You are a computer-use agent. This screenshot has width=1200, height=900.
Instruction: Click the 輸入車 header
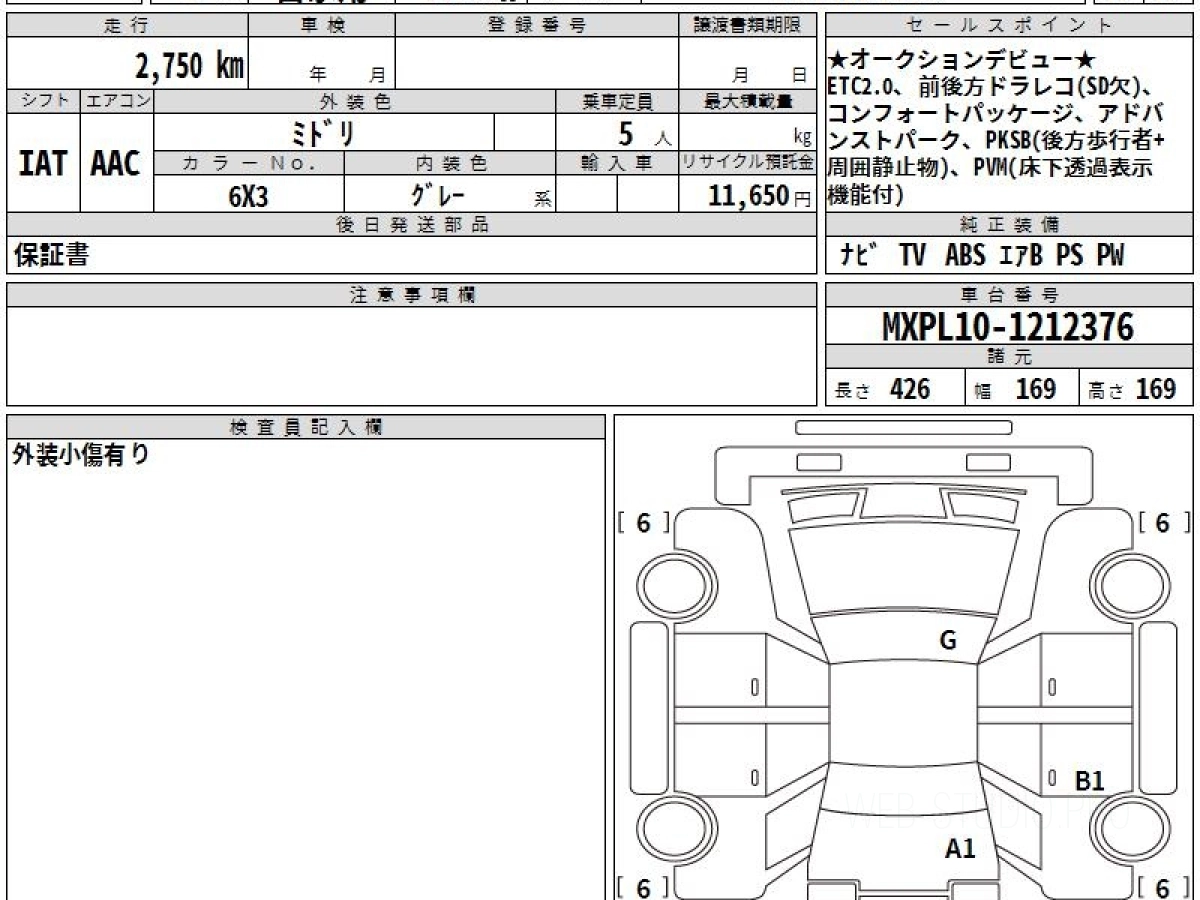(617, 163)
